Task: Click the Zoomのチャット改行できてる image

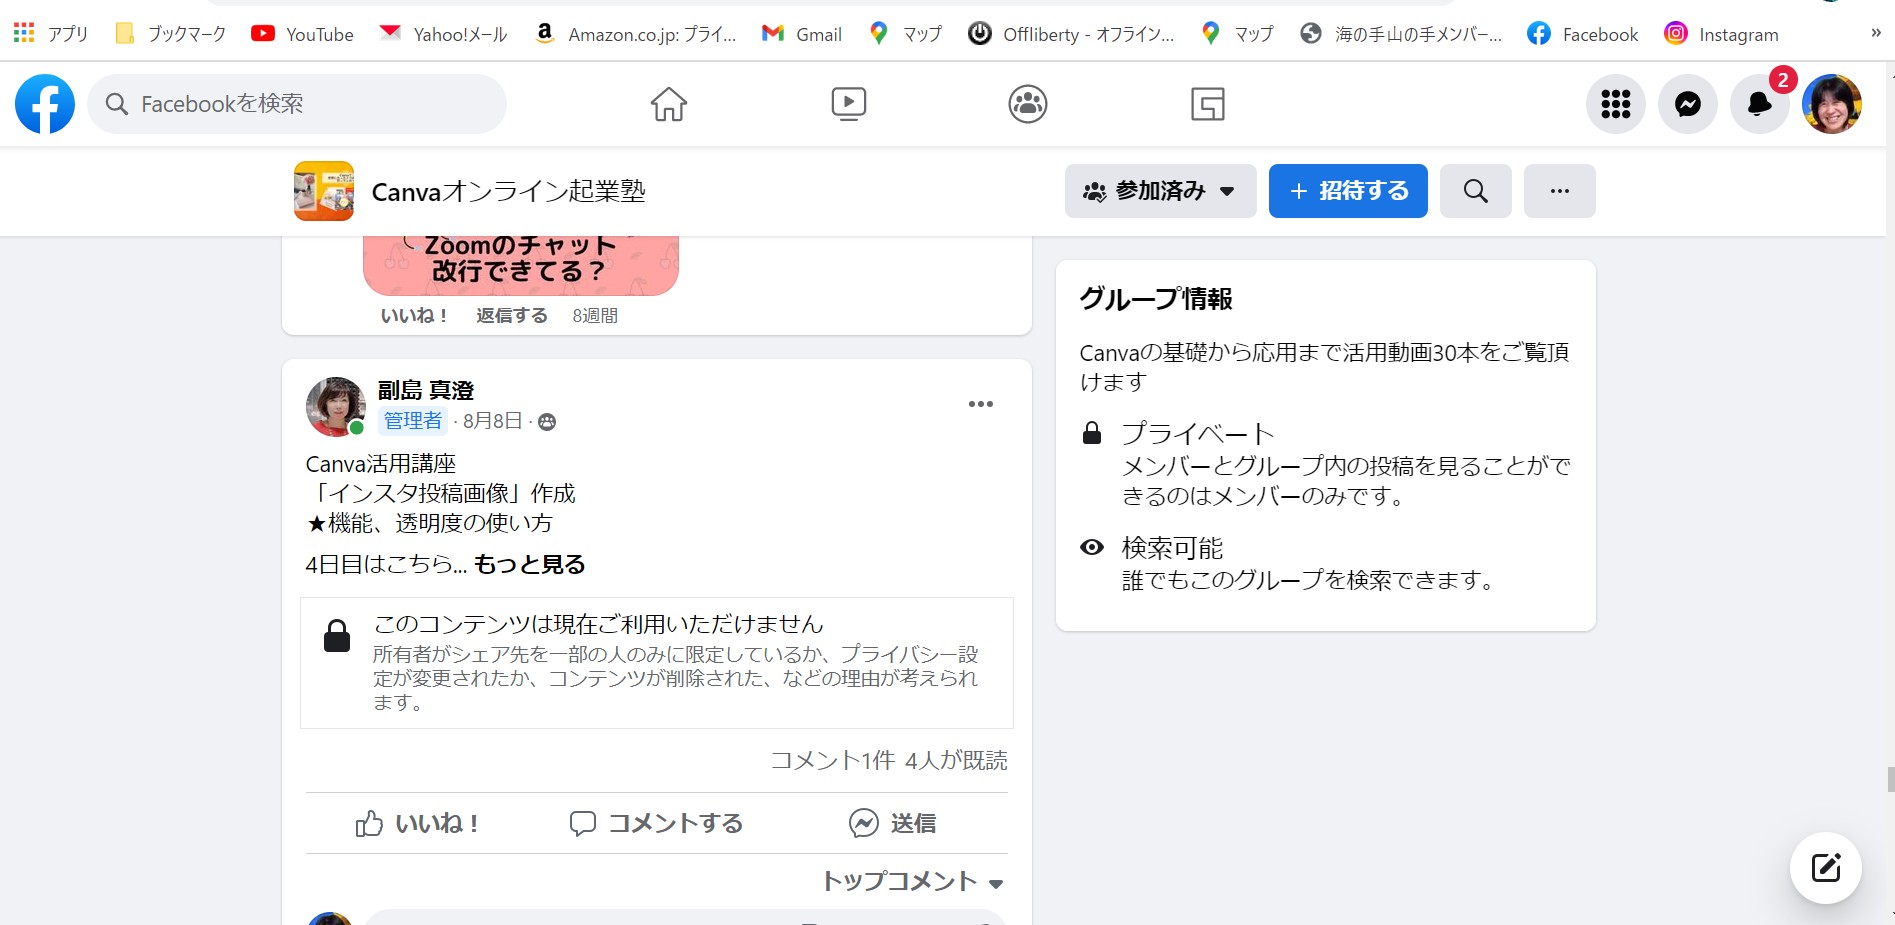Action: click(x=521, y=265)
